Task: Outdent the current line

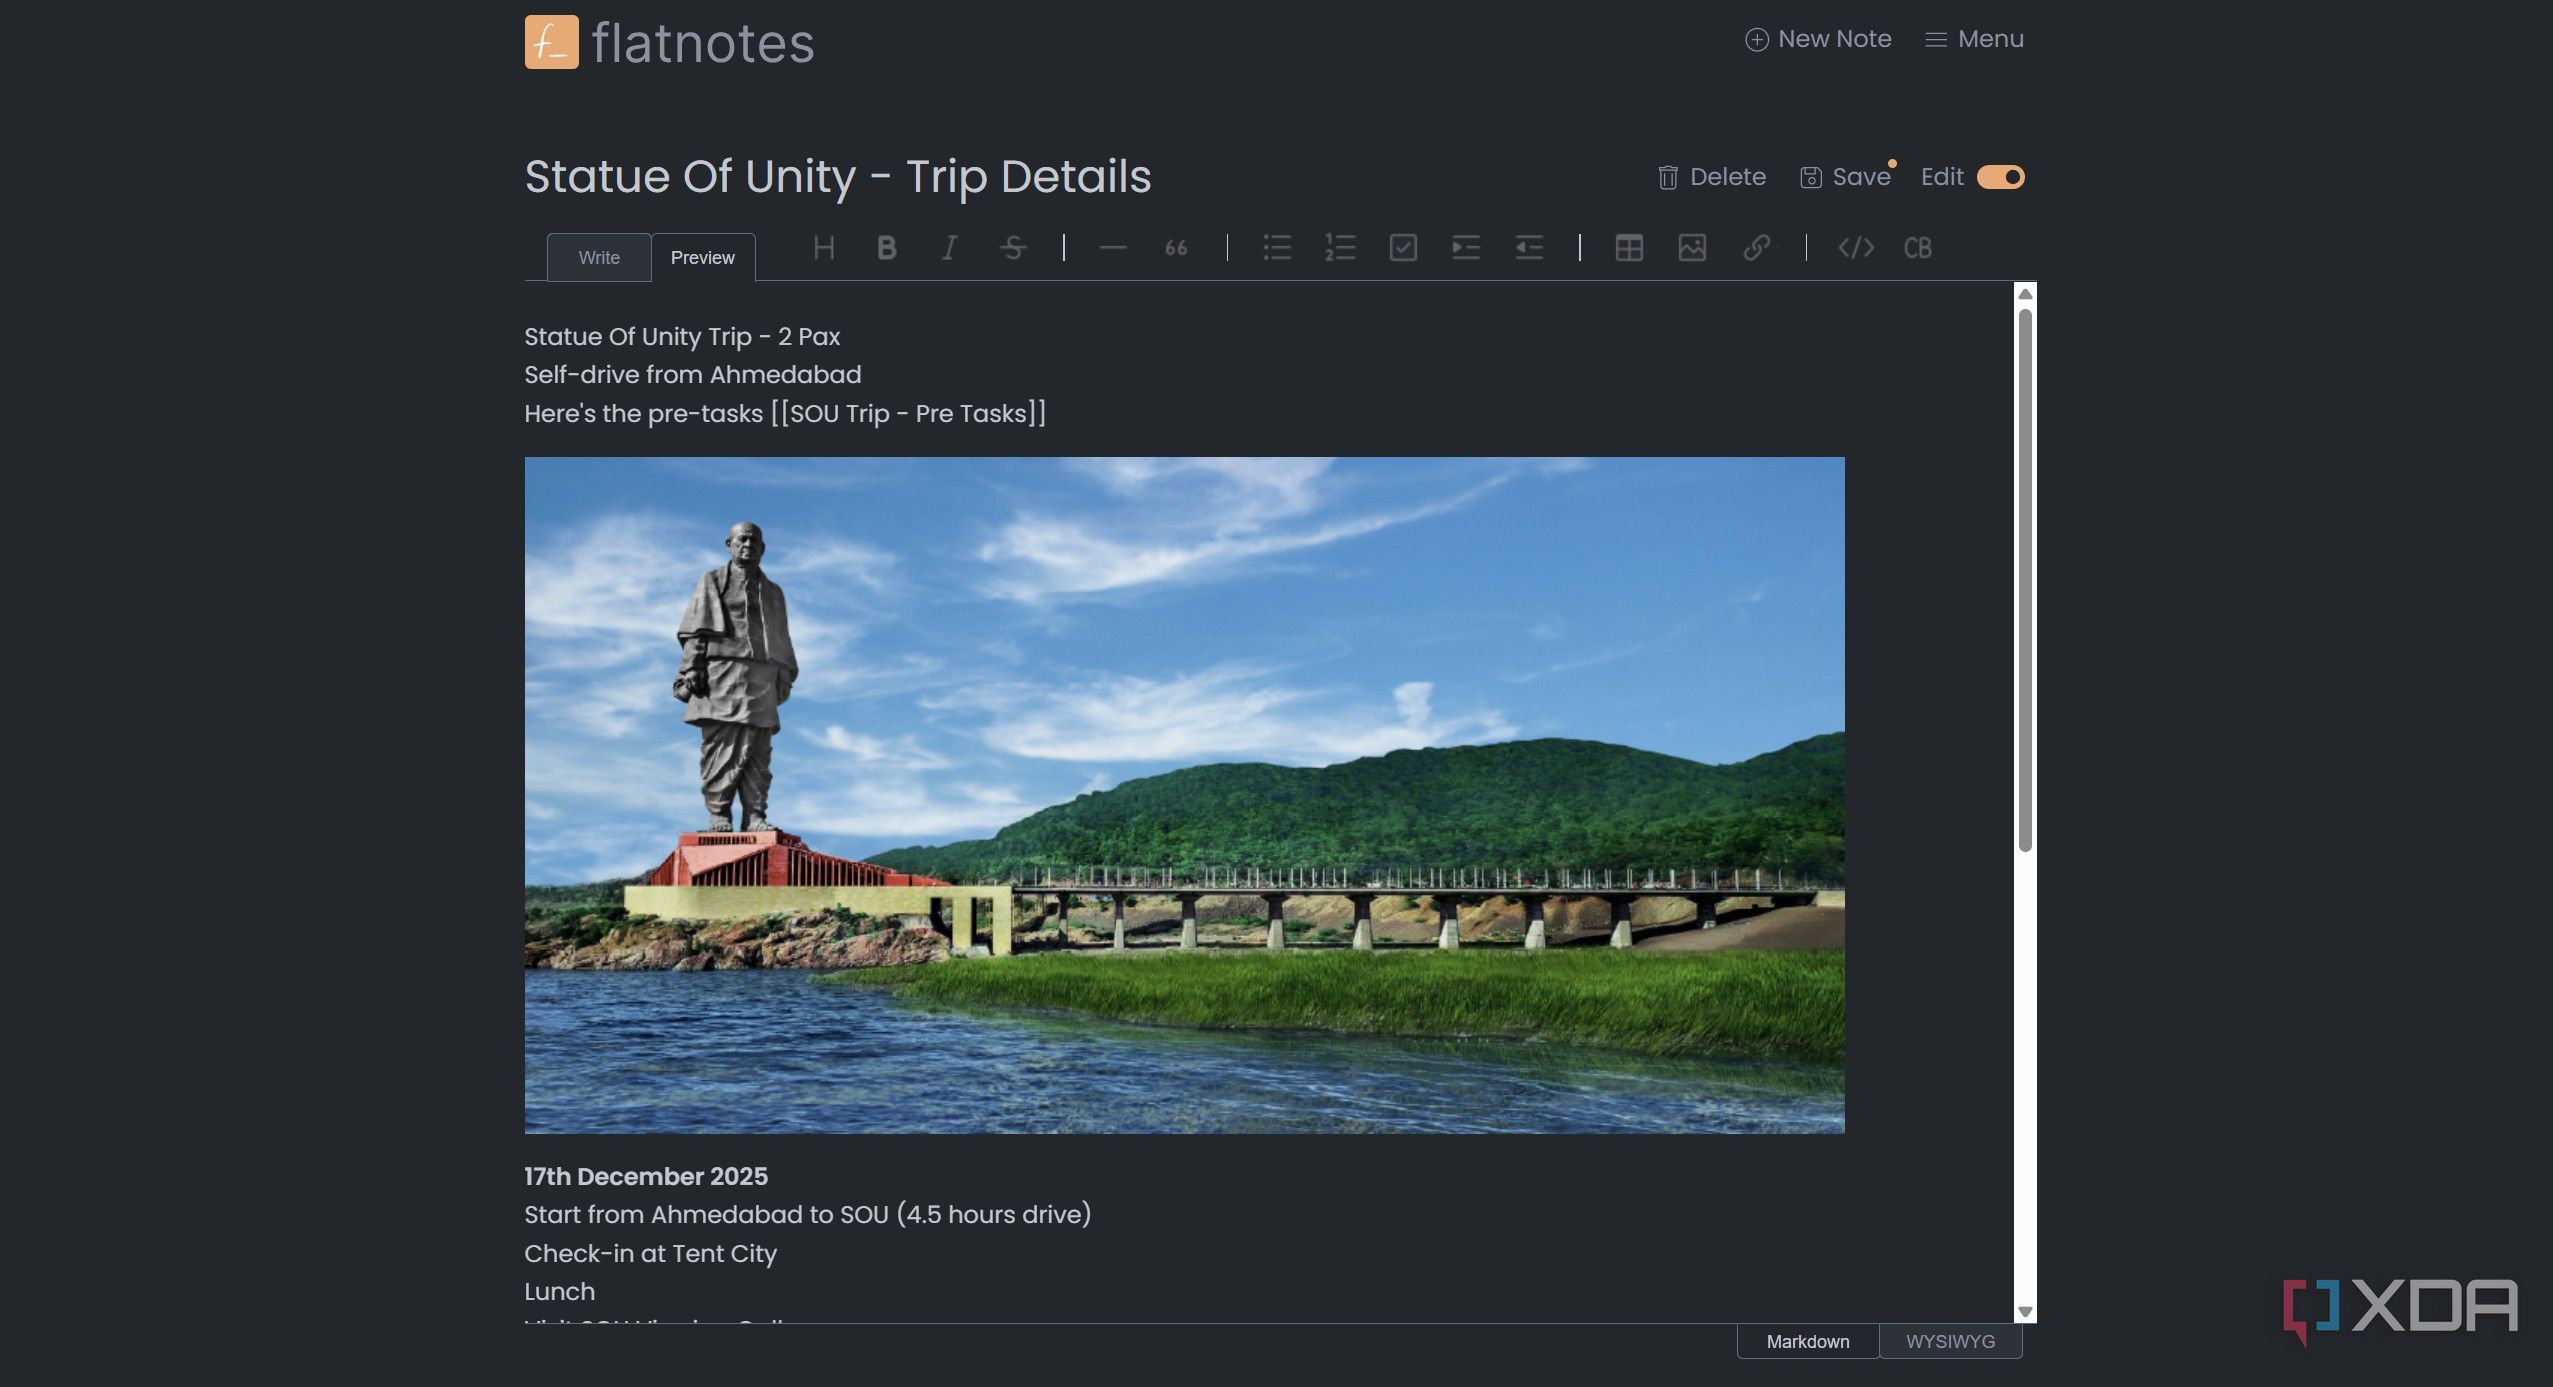Action: click(1528, 248)
